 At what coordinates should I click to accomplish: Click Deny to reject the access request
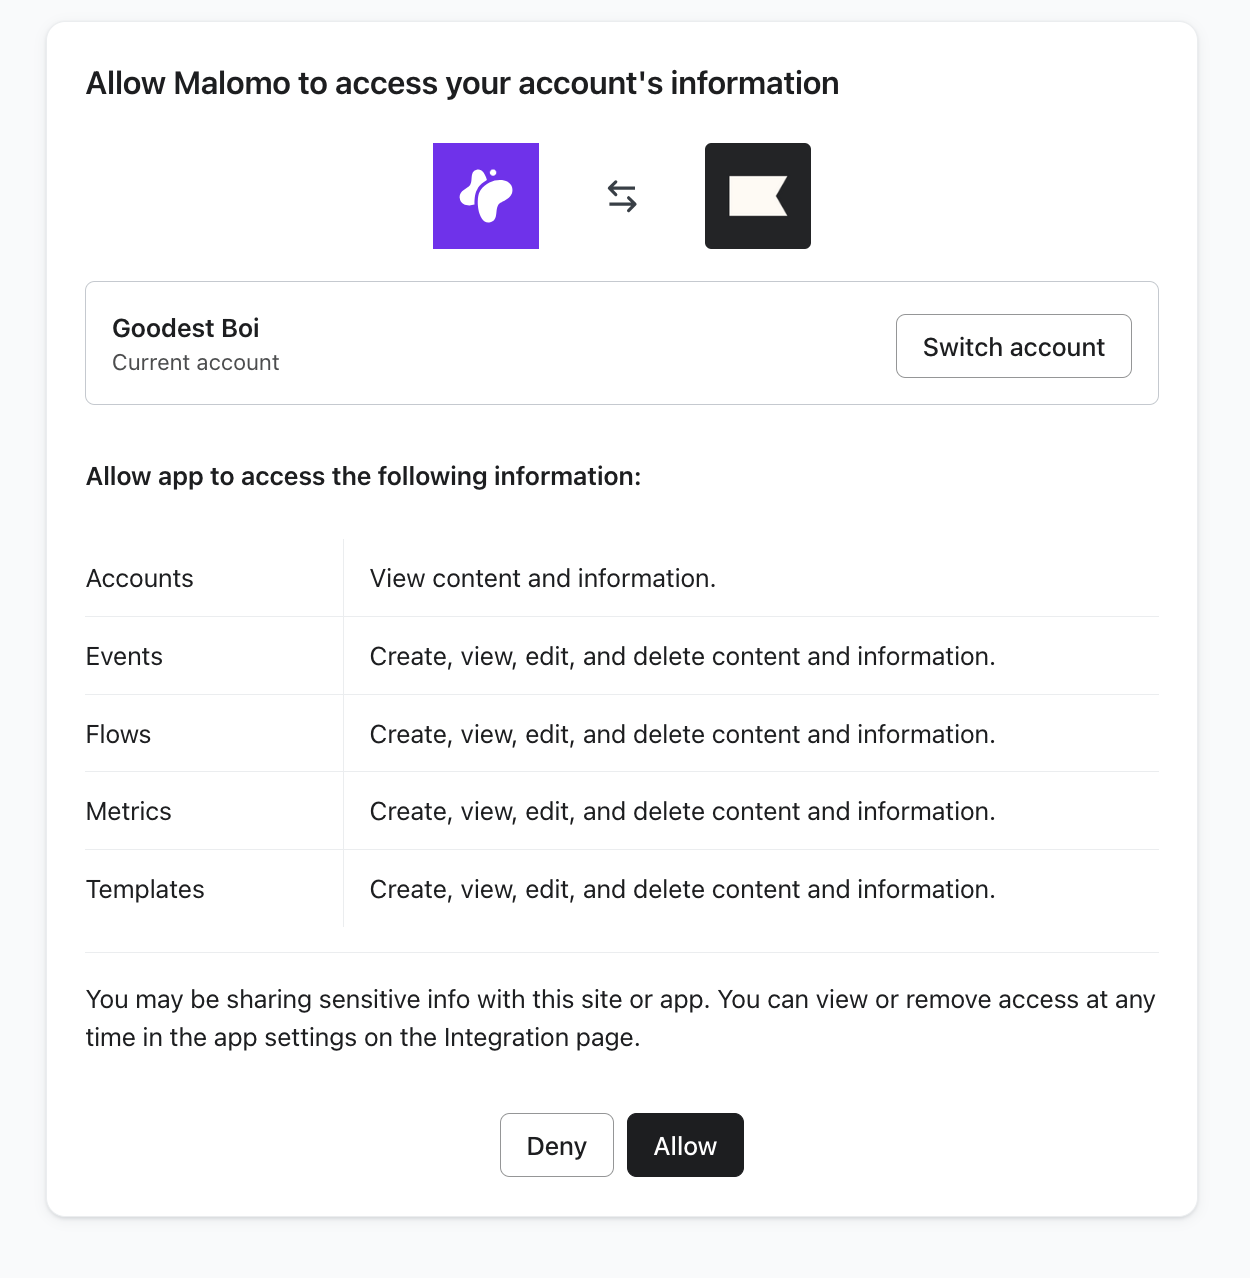556,1145
